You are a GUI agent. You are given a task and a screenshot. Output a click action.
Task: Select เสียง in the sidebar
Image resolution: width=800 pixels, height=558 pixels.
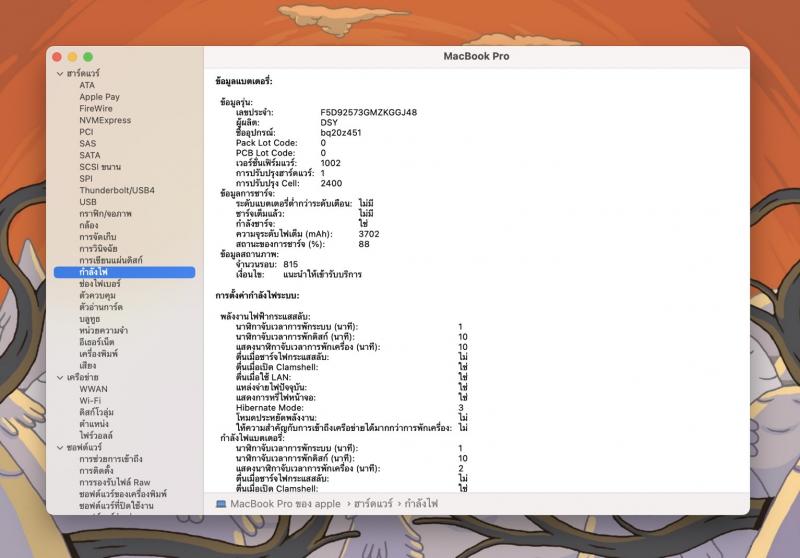(x=87, y=366)
